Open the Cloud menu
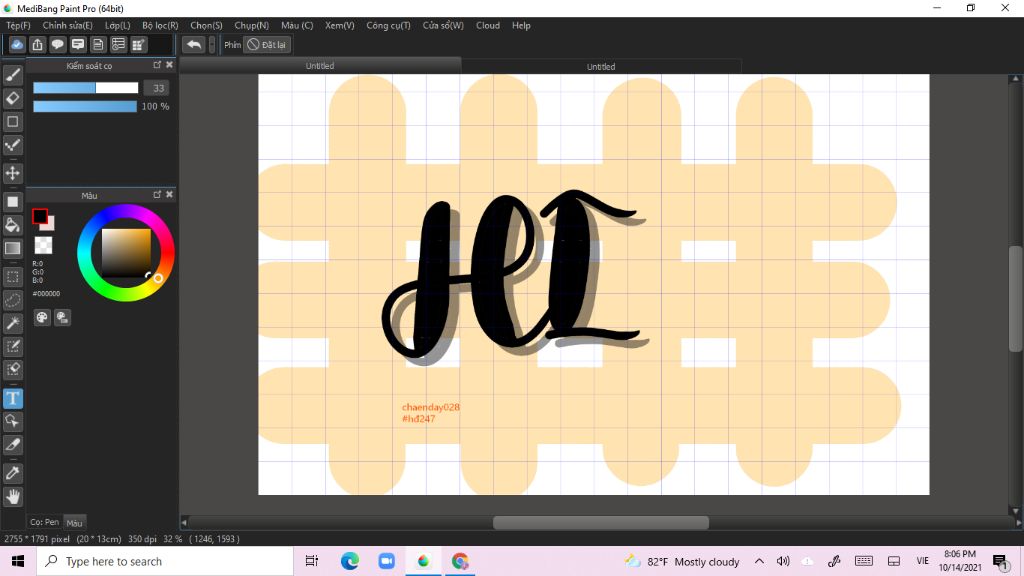 point(488,25)
